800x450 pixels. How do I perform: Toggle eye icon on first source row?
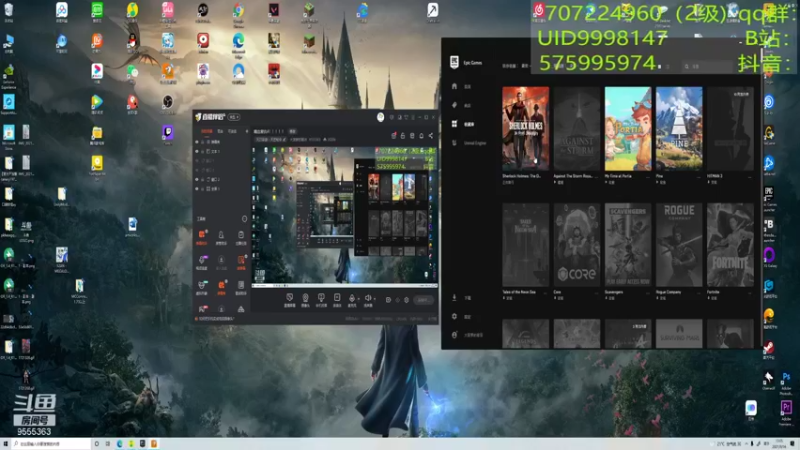pyautogui.click(x=197, y=142)
